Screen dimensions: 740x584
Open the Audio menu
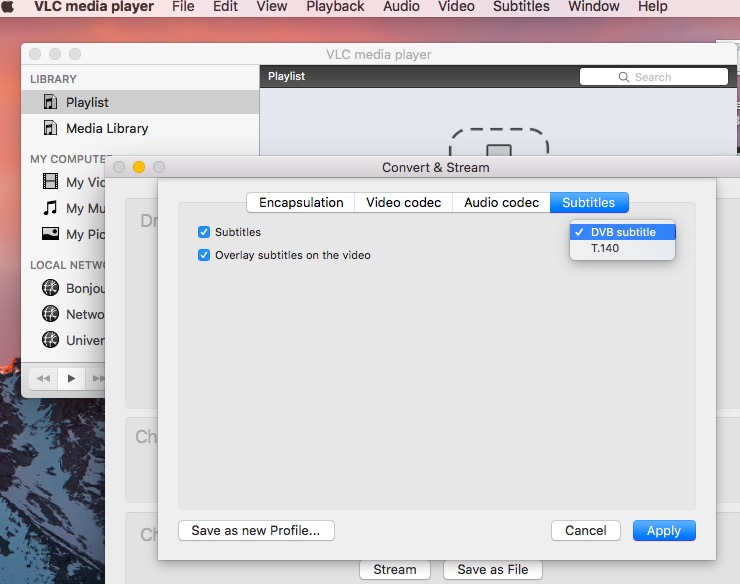[x=401, y=7]
